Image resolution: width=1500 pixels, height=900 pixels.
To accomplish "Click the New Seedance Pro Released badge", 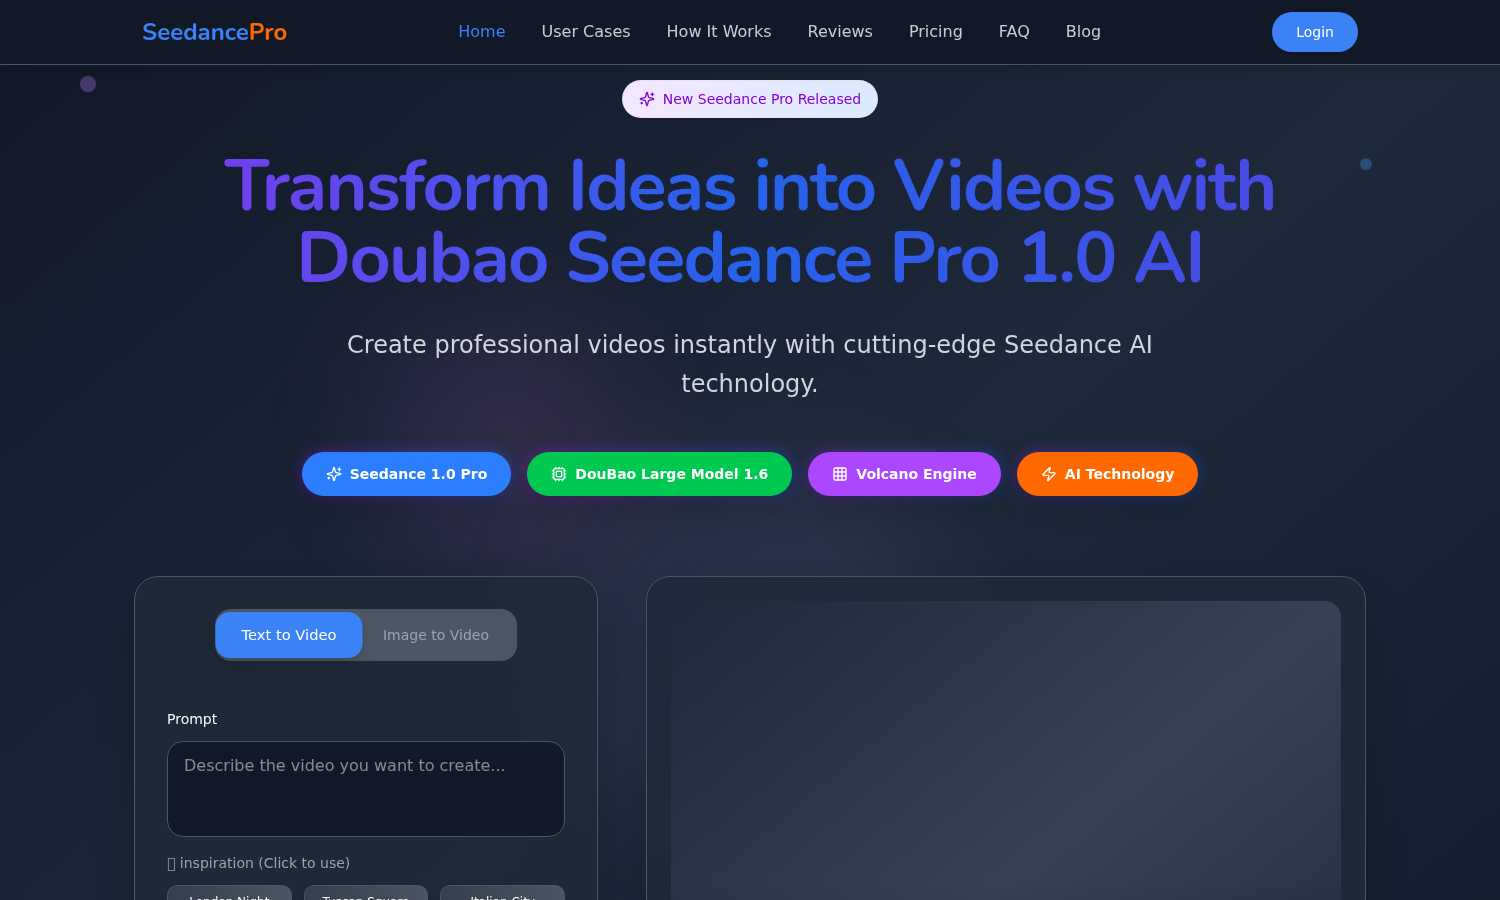I will [x=750, y=99].
